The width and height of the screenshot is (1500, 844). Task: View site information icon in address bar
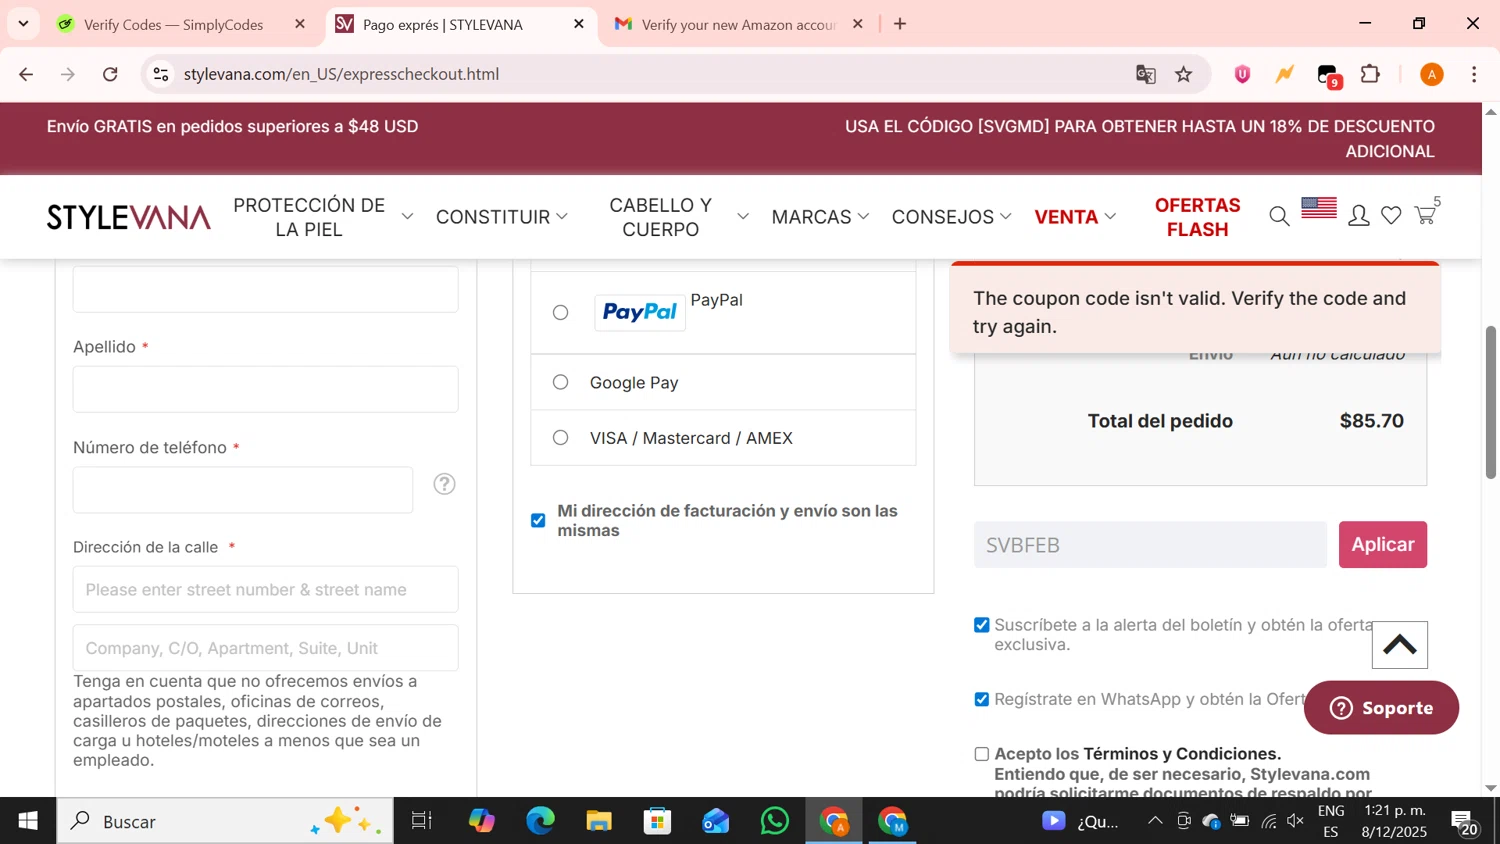[x=161, y=74]
